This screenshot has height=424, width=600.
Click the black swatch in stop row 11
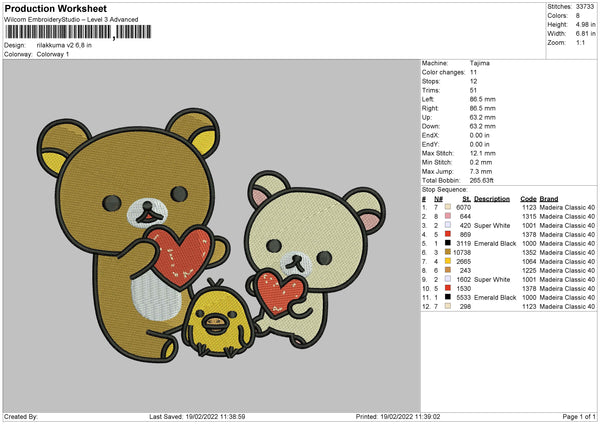coord(448,297)
